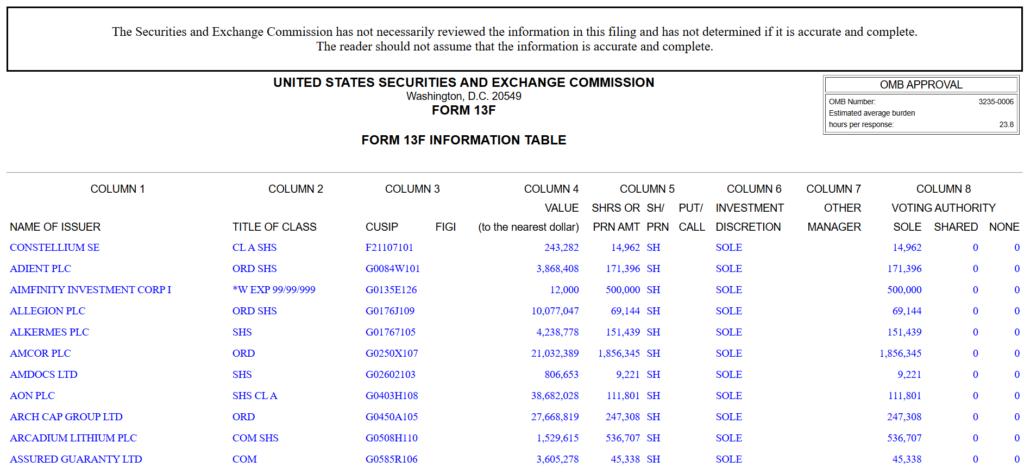Click CUSIP G0585R106

click(x=391, y=459)
